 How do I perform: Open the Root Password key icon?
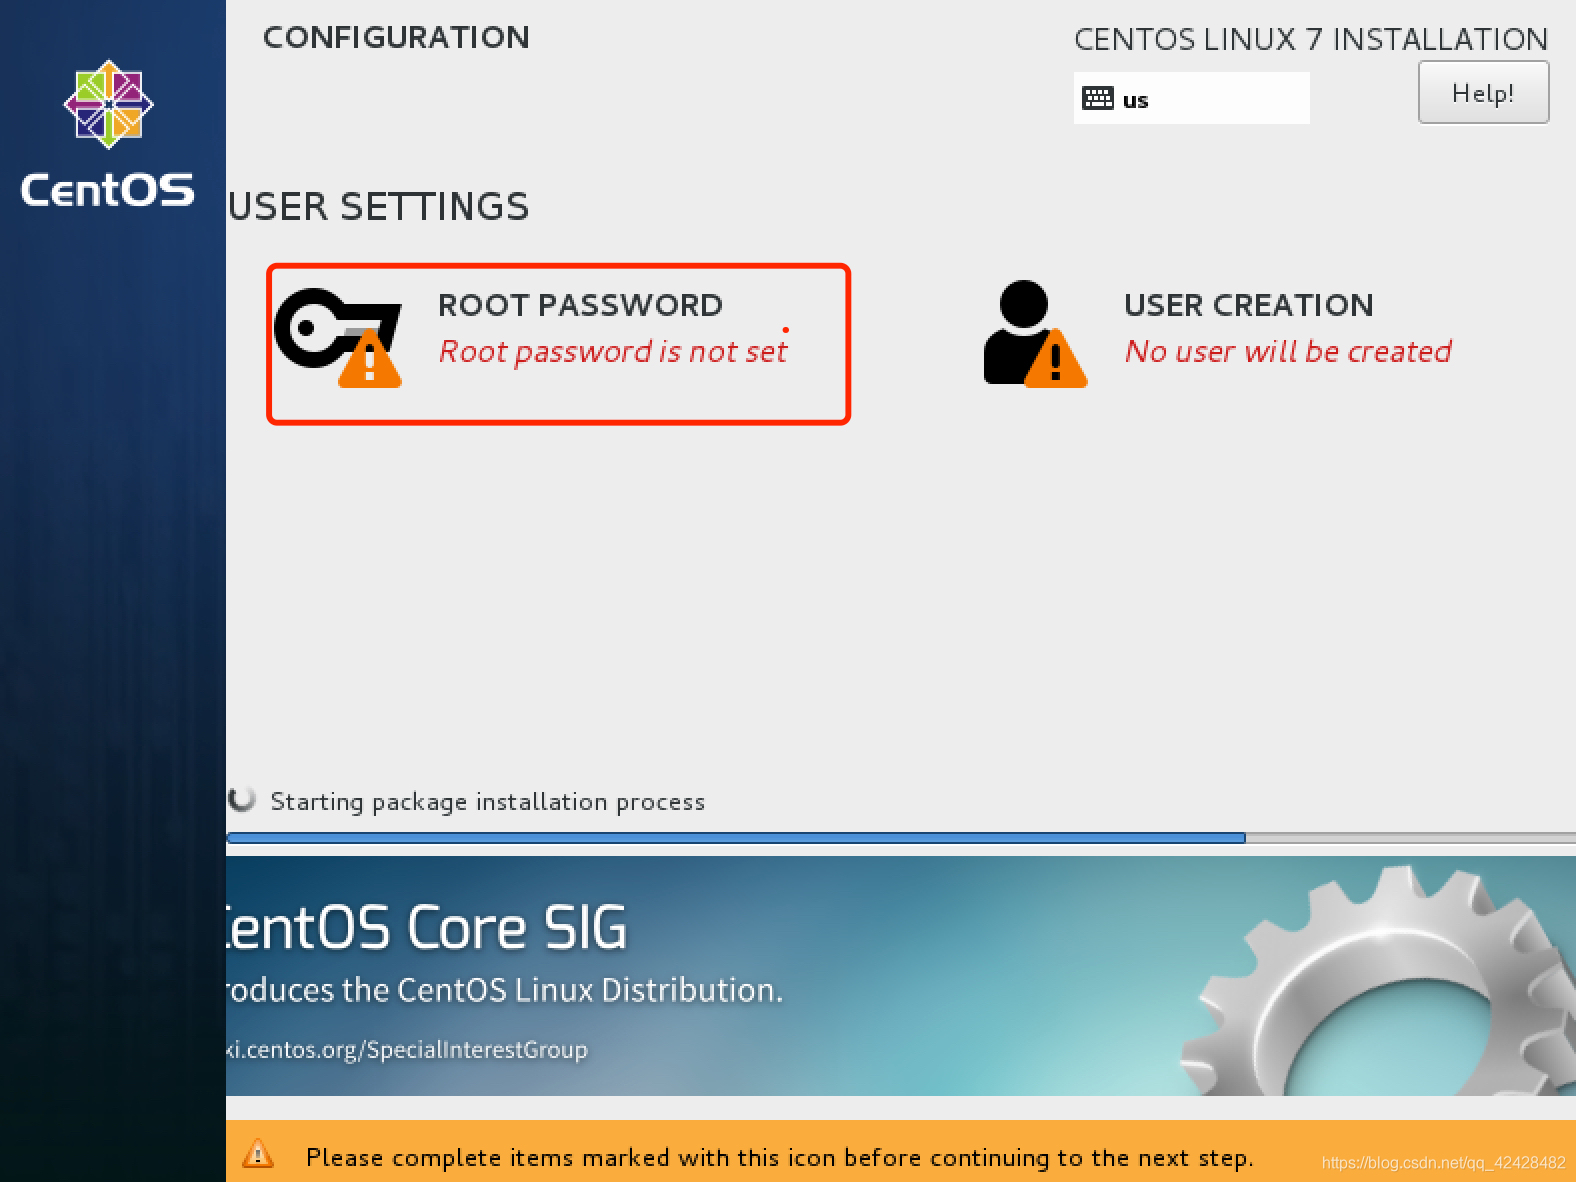pyautogui.click(x=338, y=337)
